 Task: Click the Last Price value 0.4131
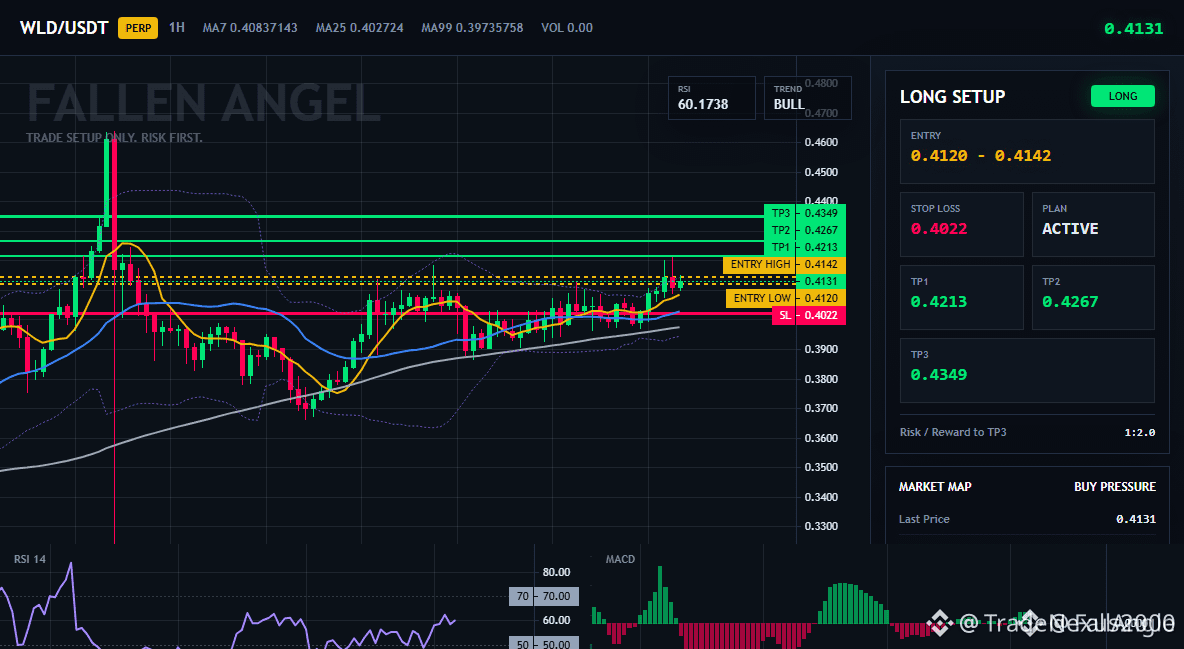point(1136,519)
